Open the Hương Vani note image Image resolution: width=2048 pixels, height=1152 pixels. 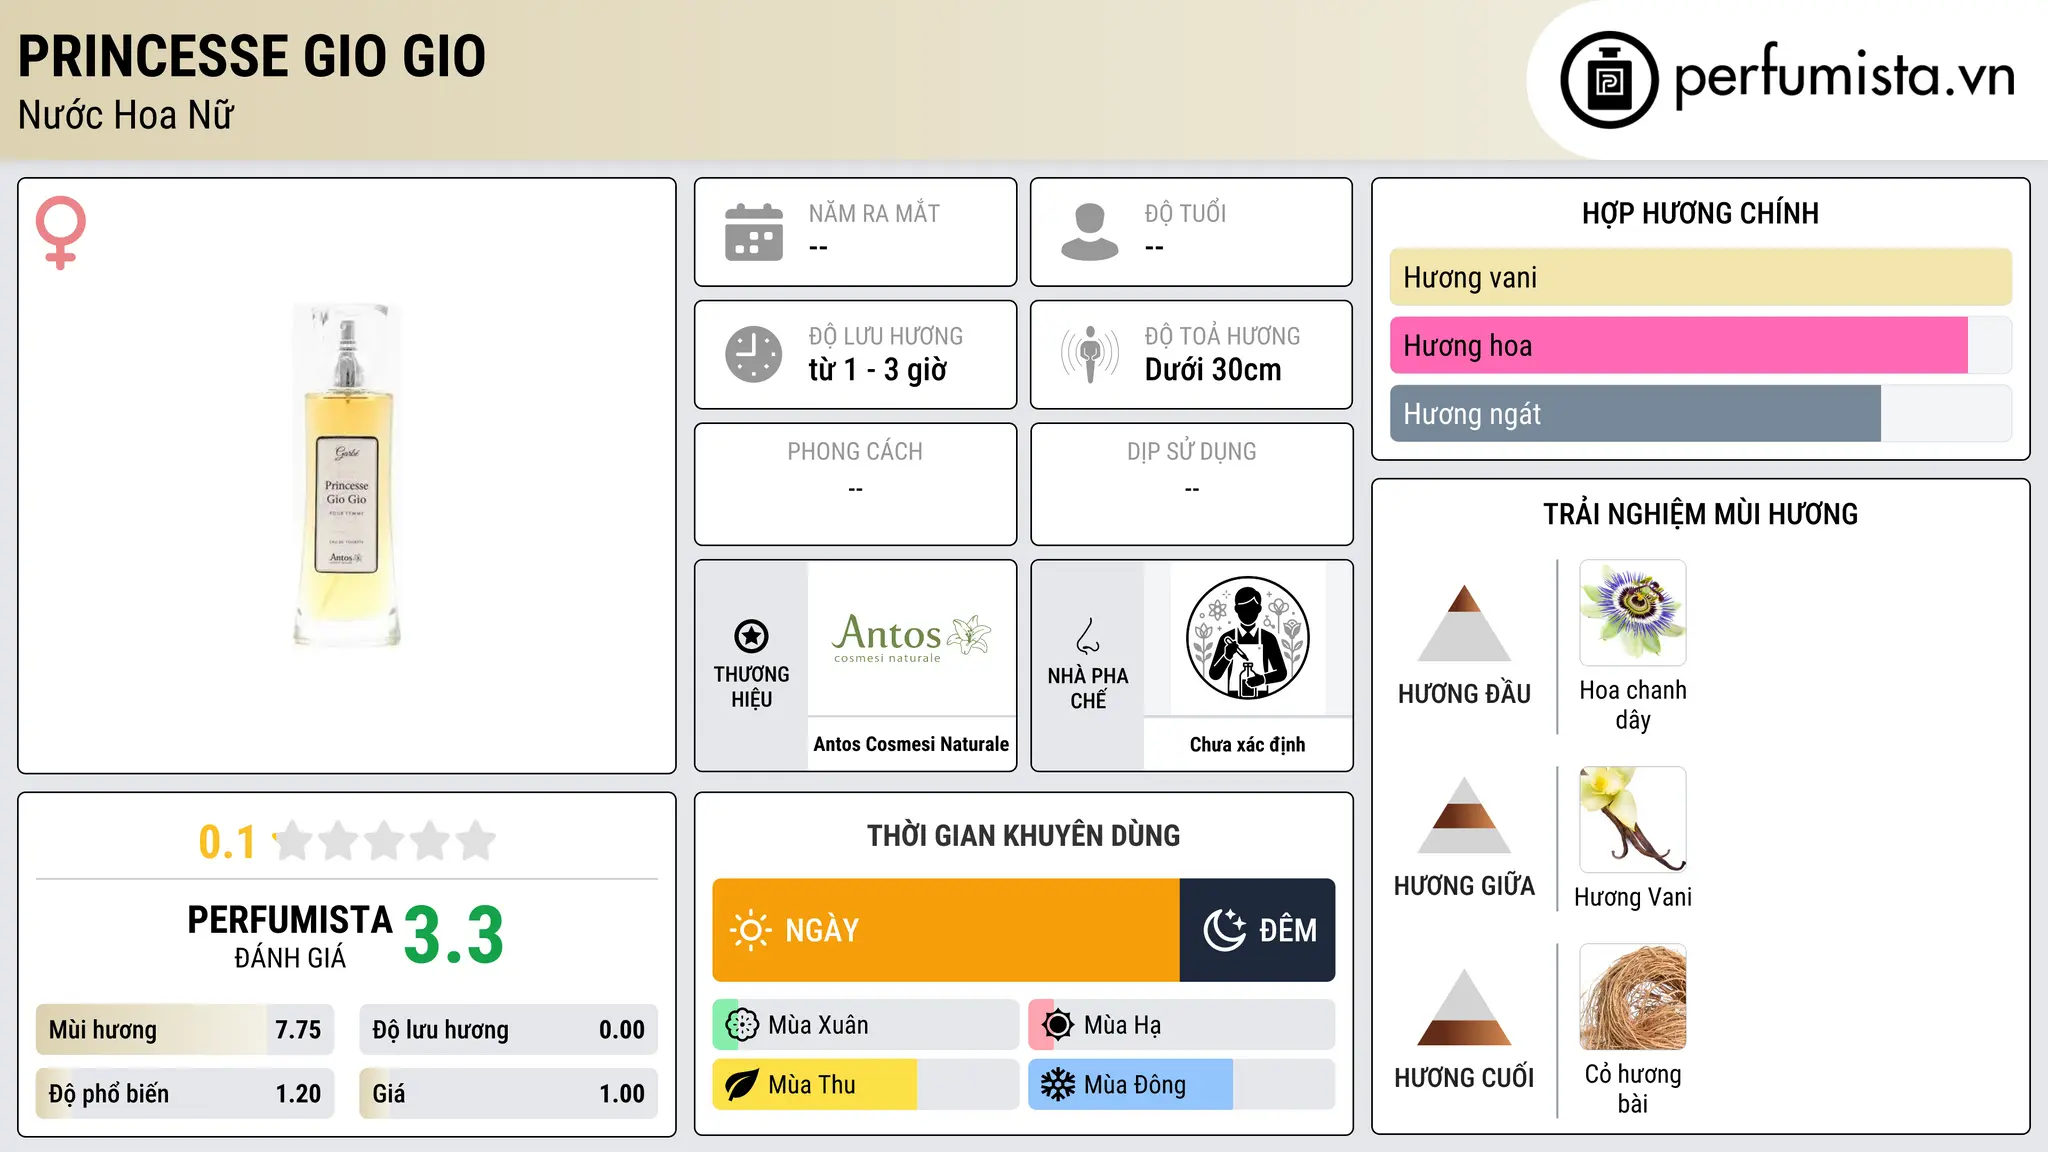tap(1633, 820)
